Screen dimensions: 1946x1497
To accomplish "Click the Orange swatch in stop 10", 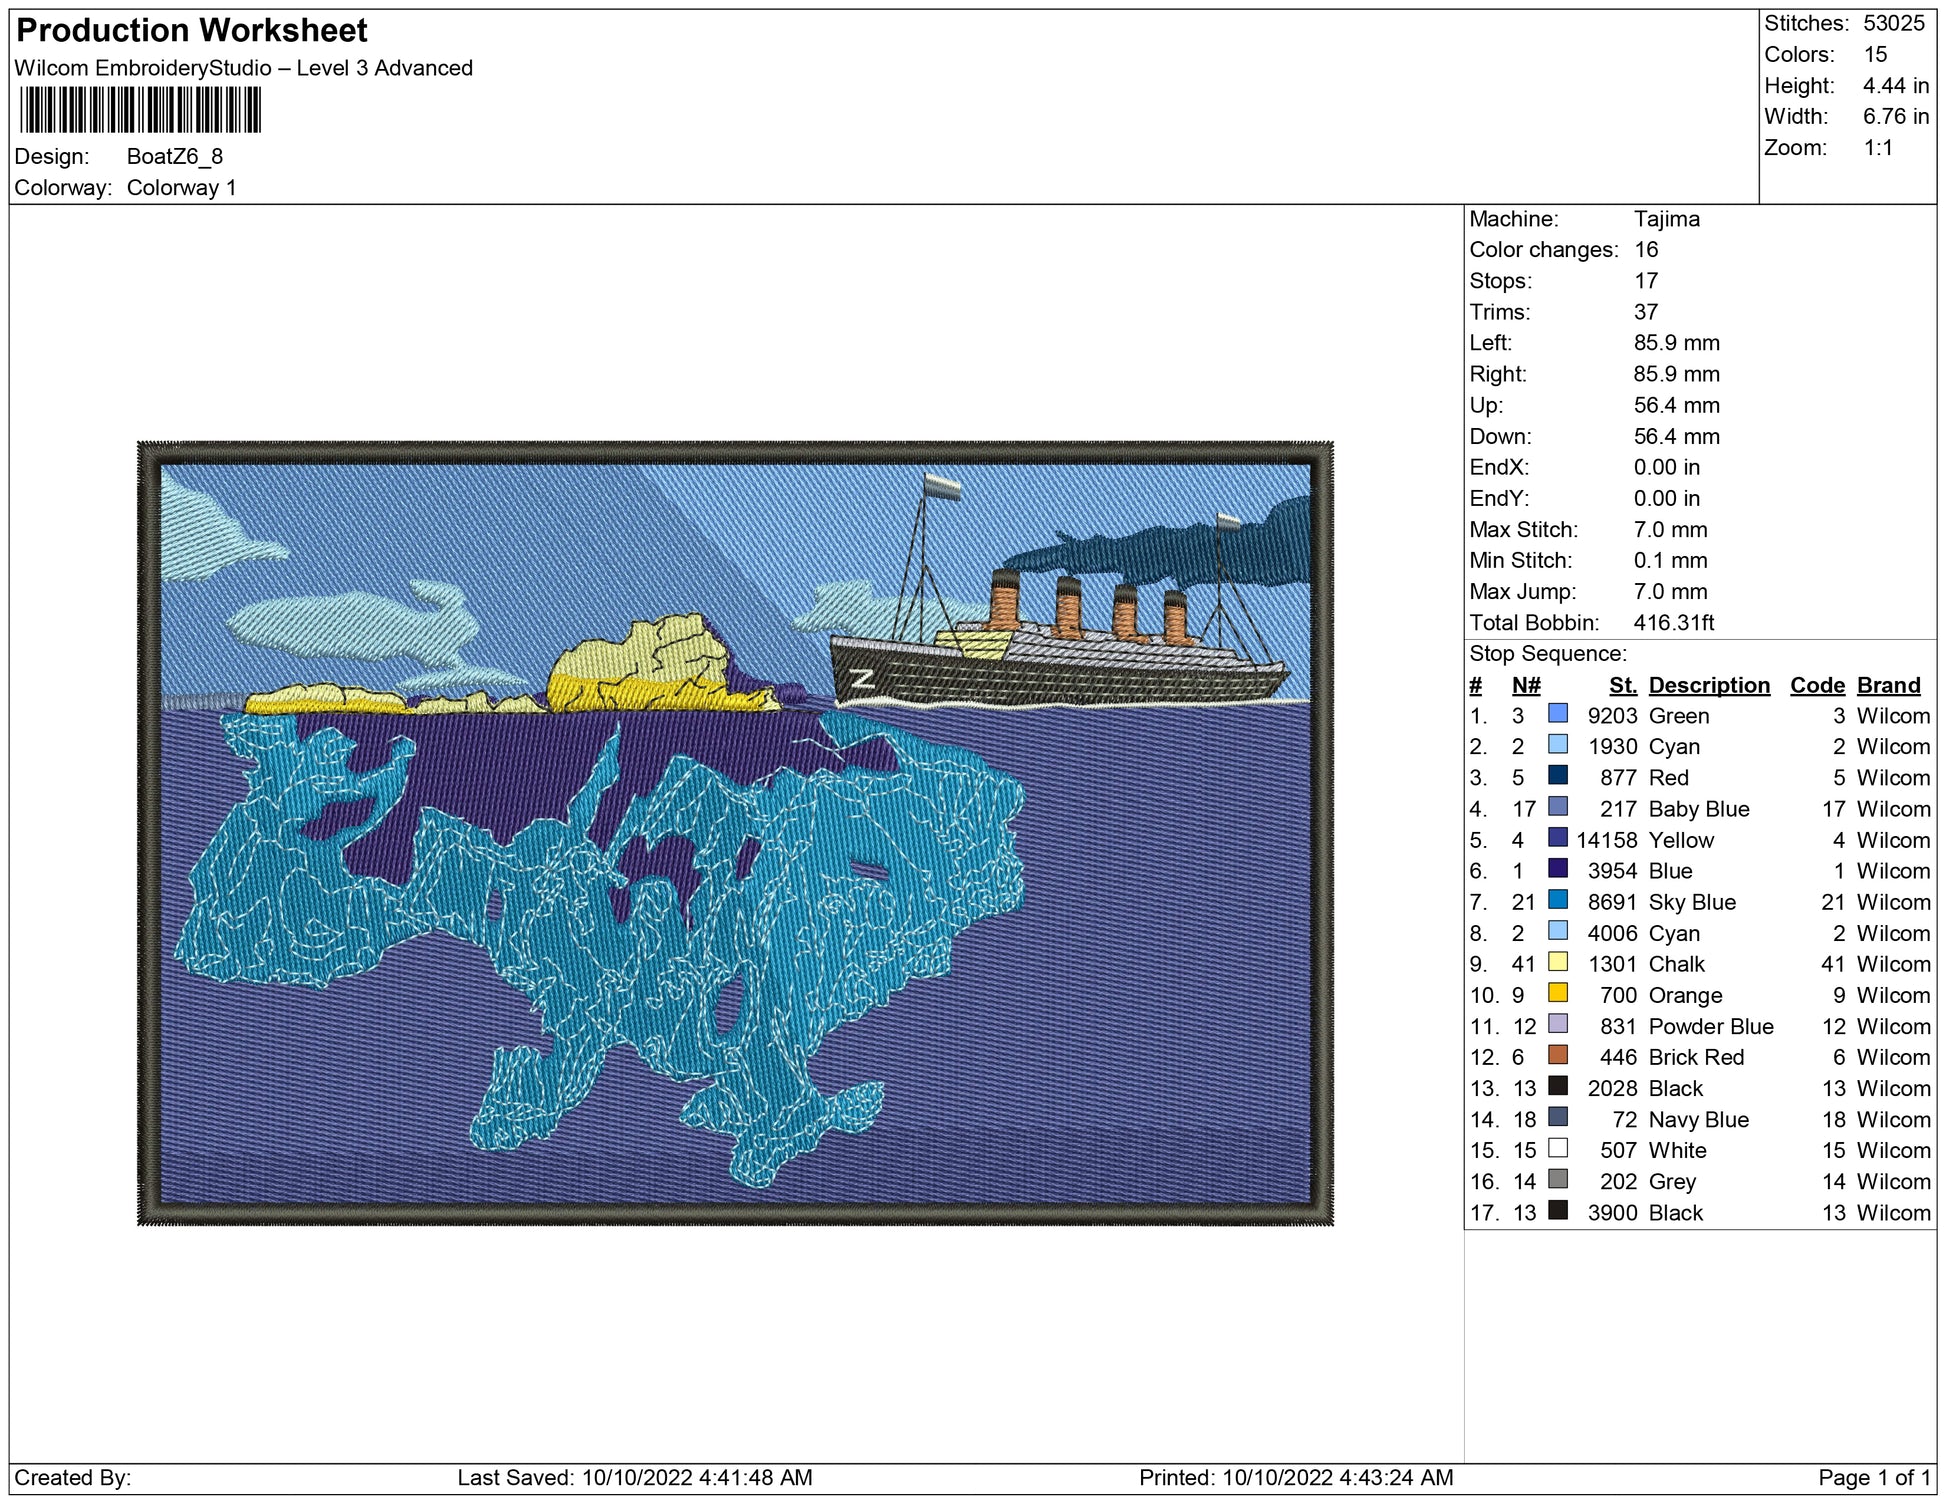I will coord(1557,992).
